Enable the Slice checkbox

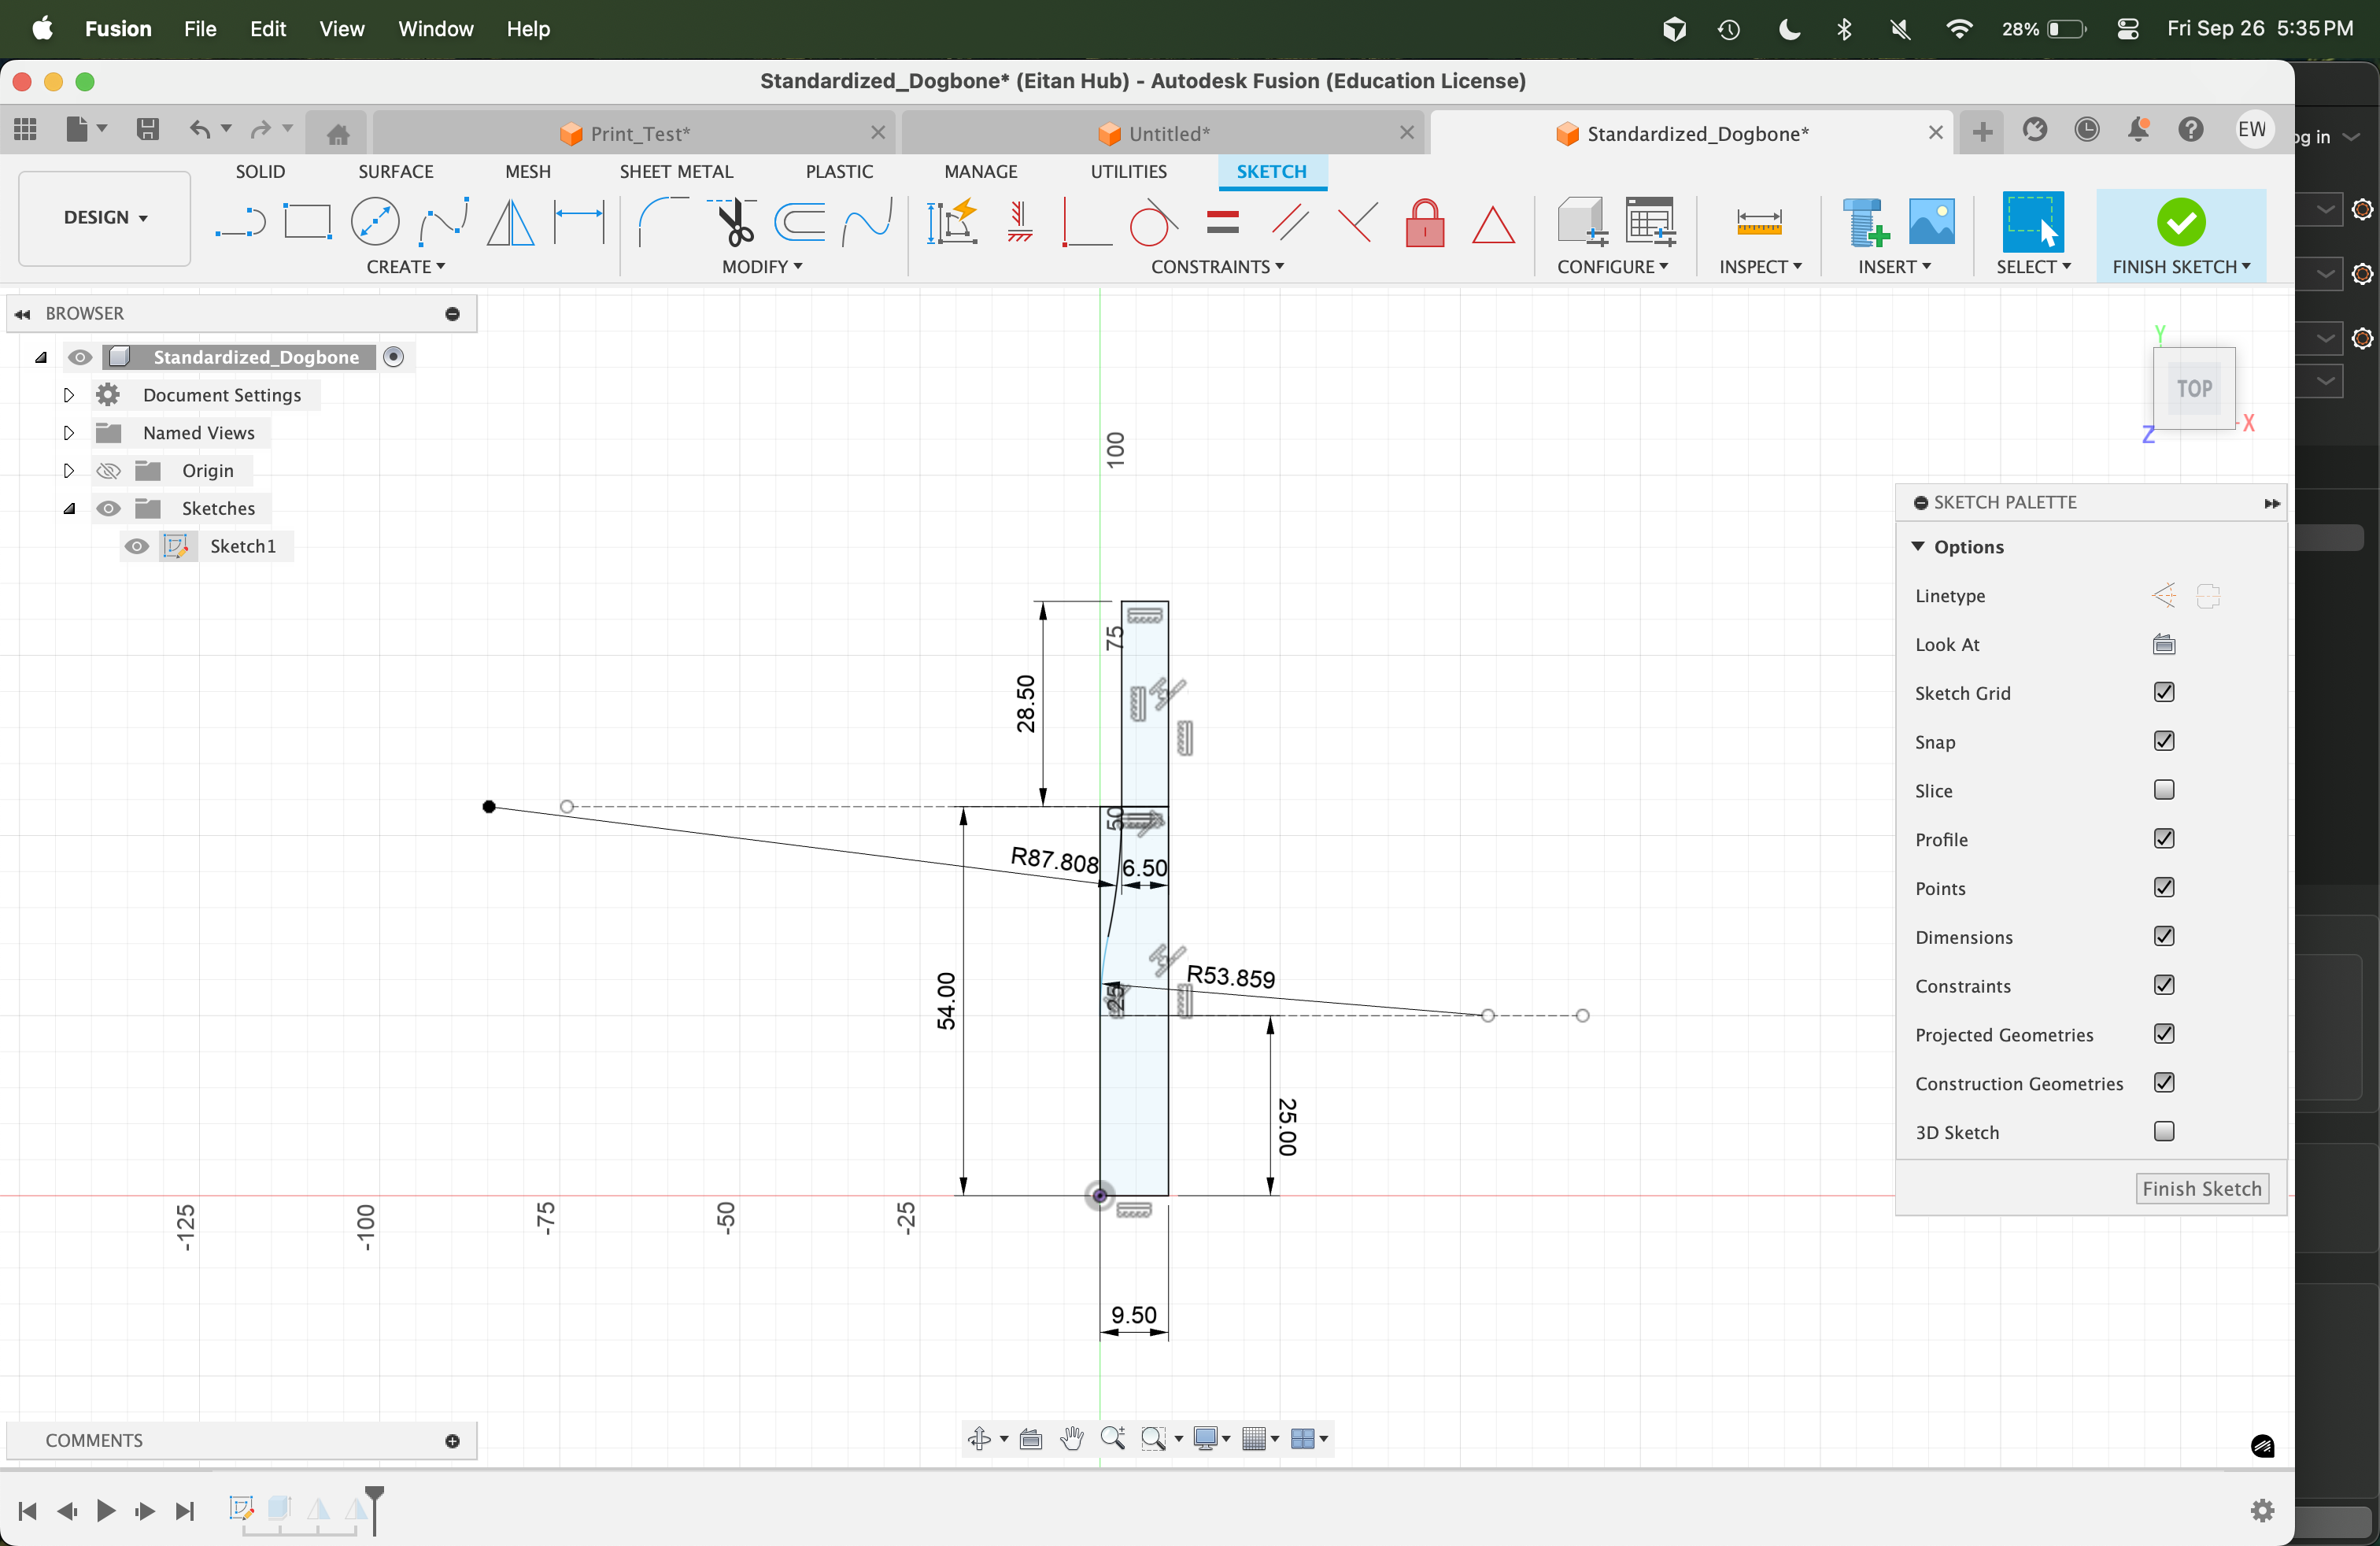point(2164,790)
